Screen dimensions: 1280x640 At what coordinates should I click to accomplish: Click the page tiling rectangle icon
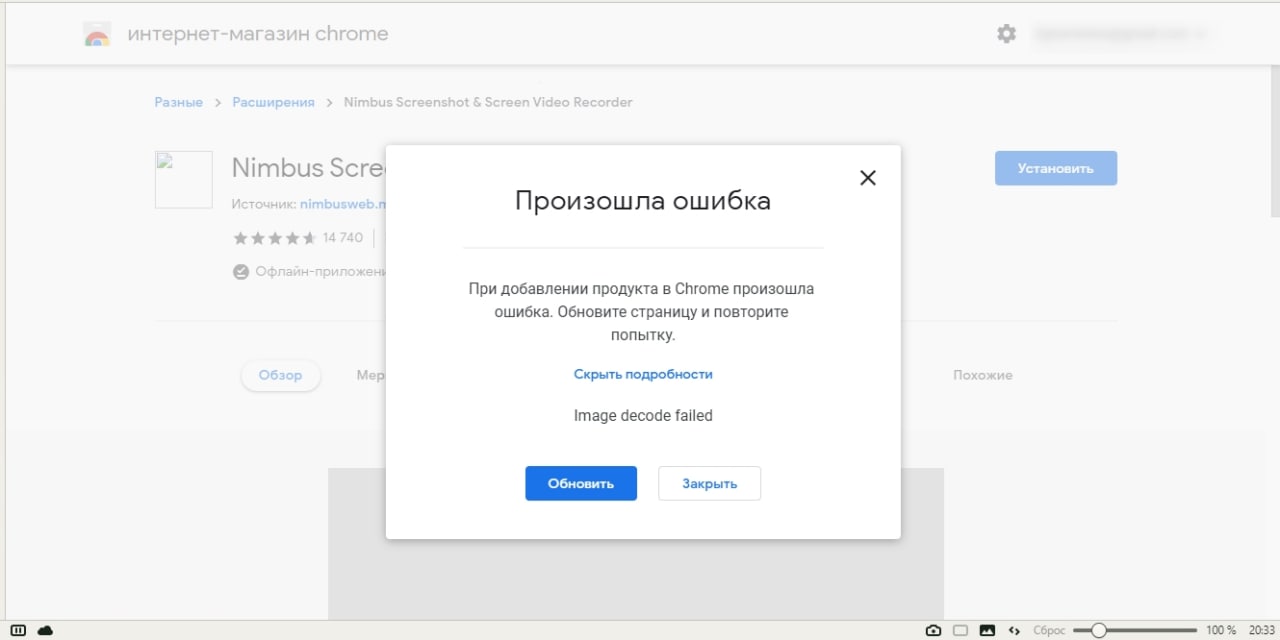pos(960,630)
